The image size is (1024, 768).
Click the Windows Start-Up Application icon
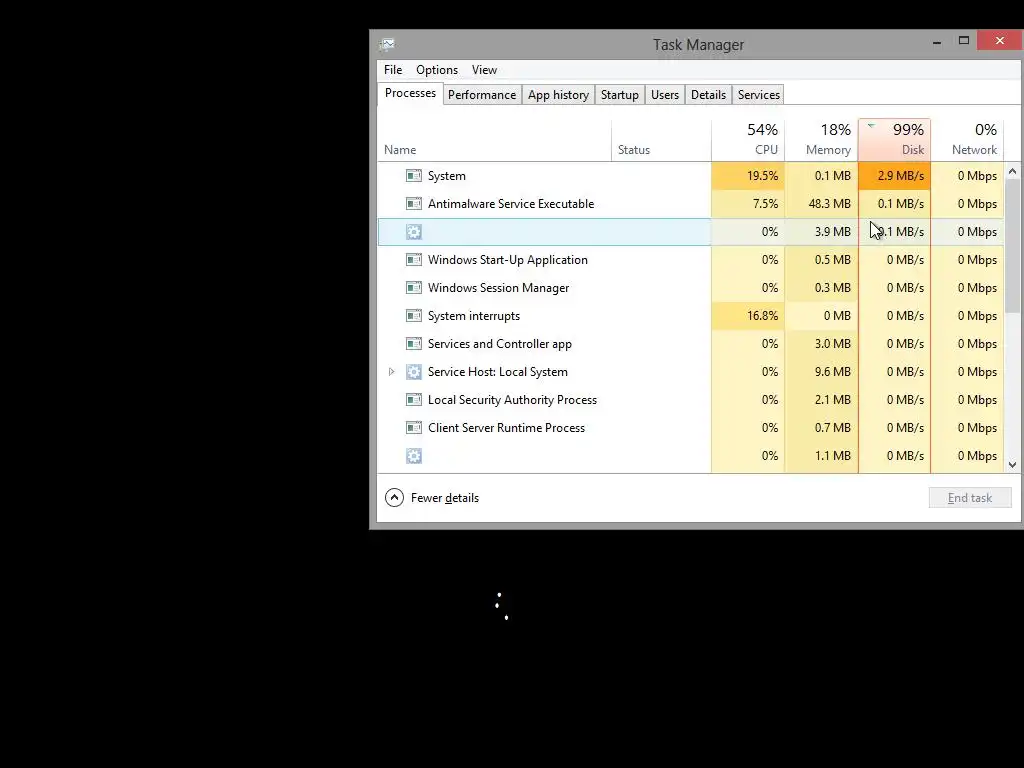(413, 260)
